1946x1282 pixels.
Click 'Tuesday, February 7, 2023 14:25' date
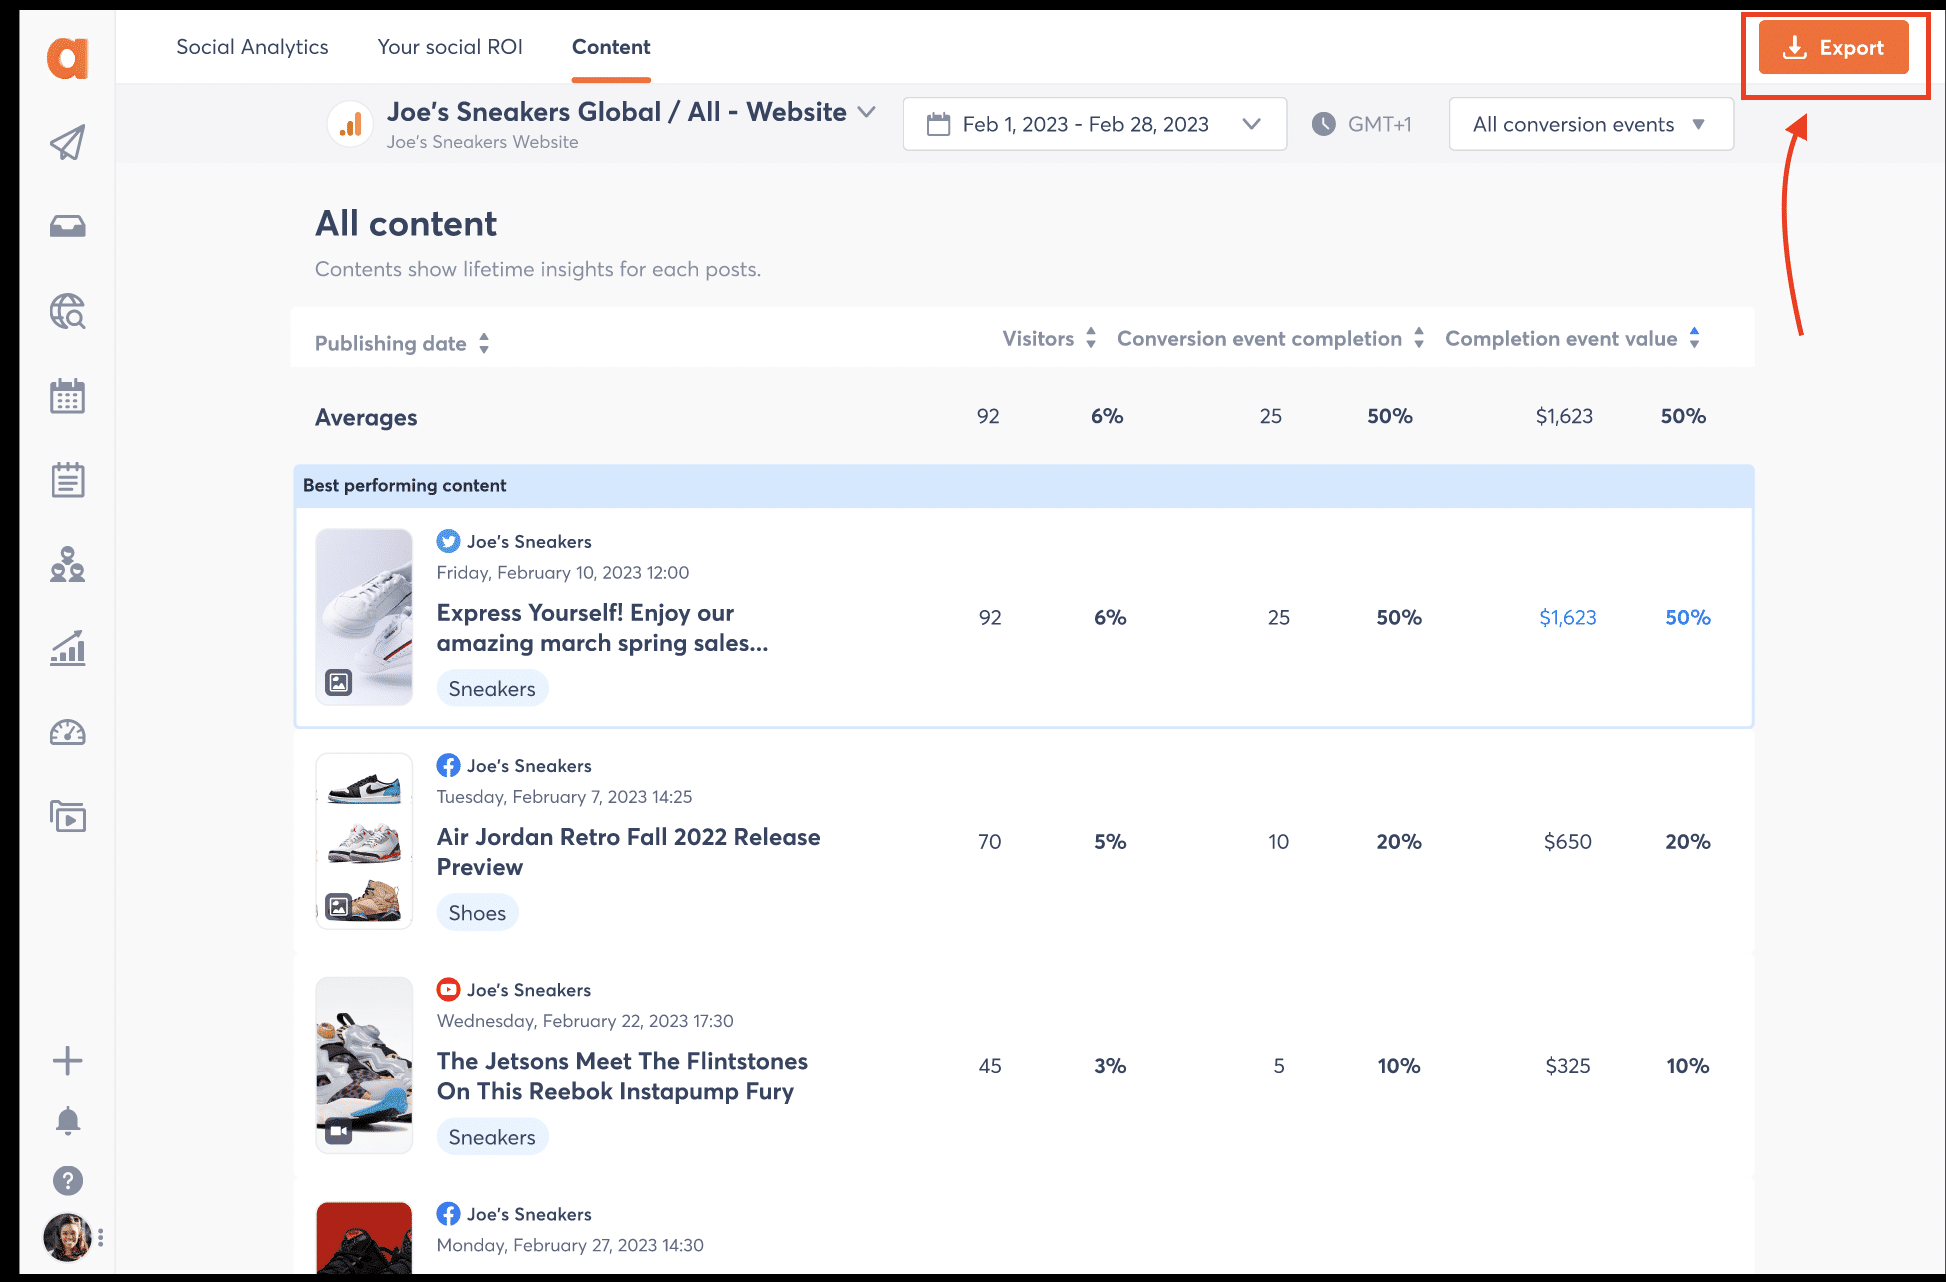pyautogui.click(x=564, y=796)
